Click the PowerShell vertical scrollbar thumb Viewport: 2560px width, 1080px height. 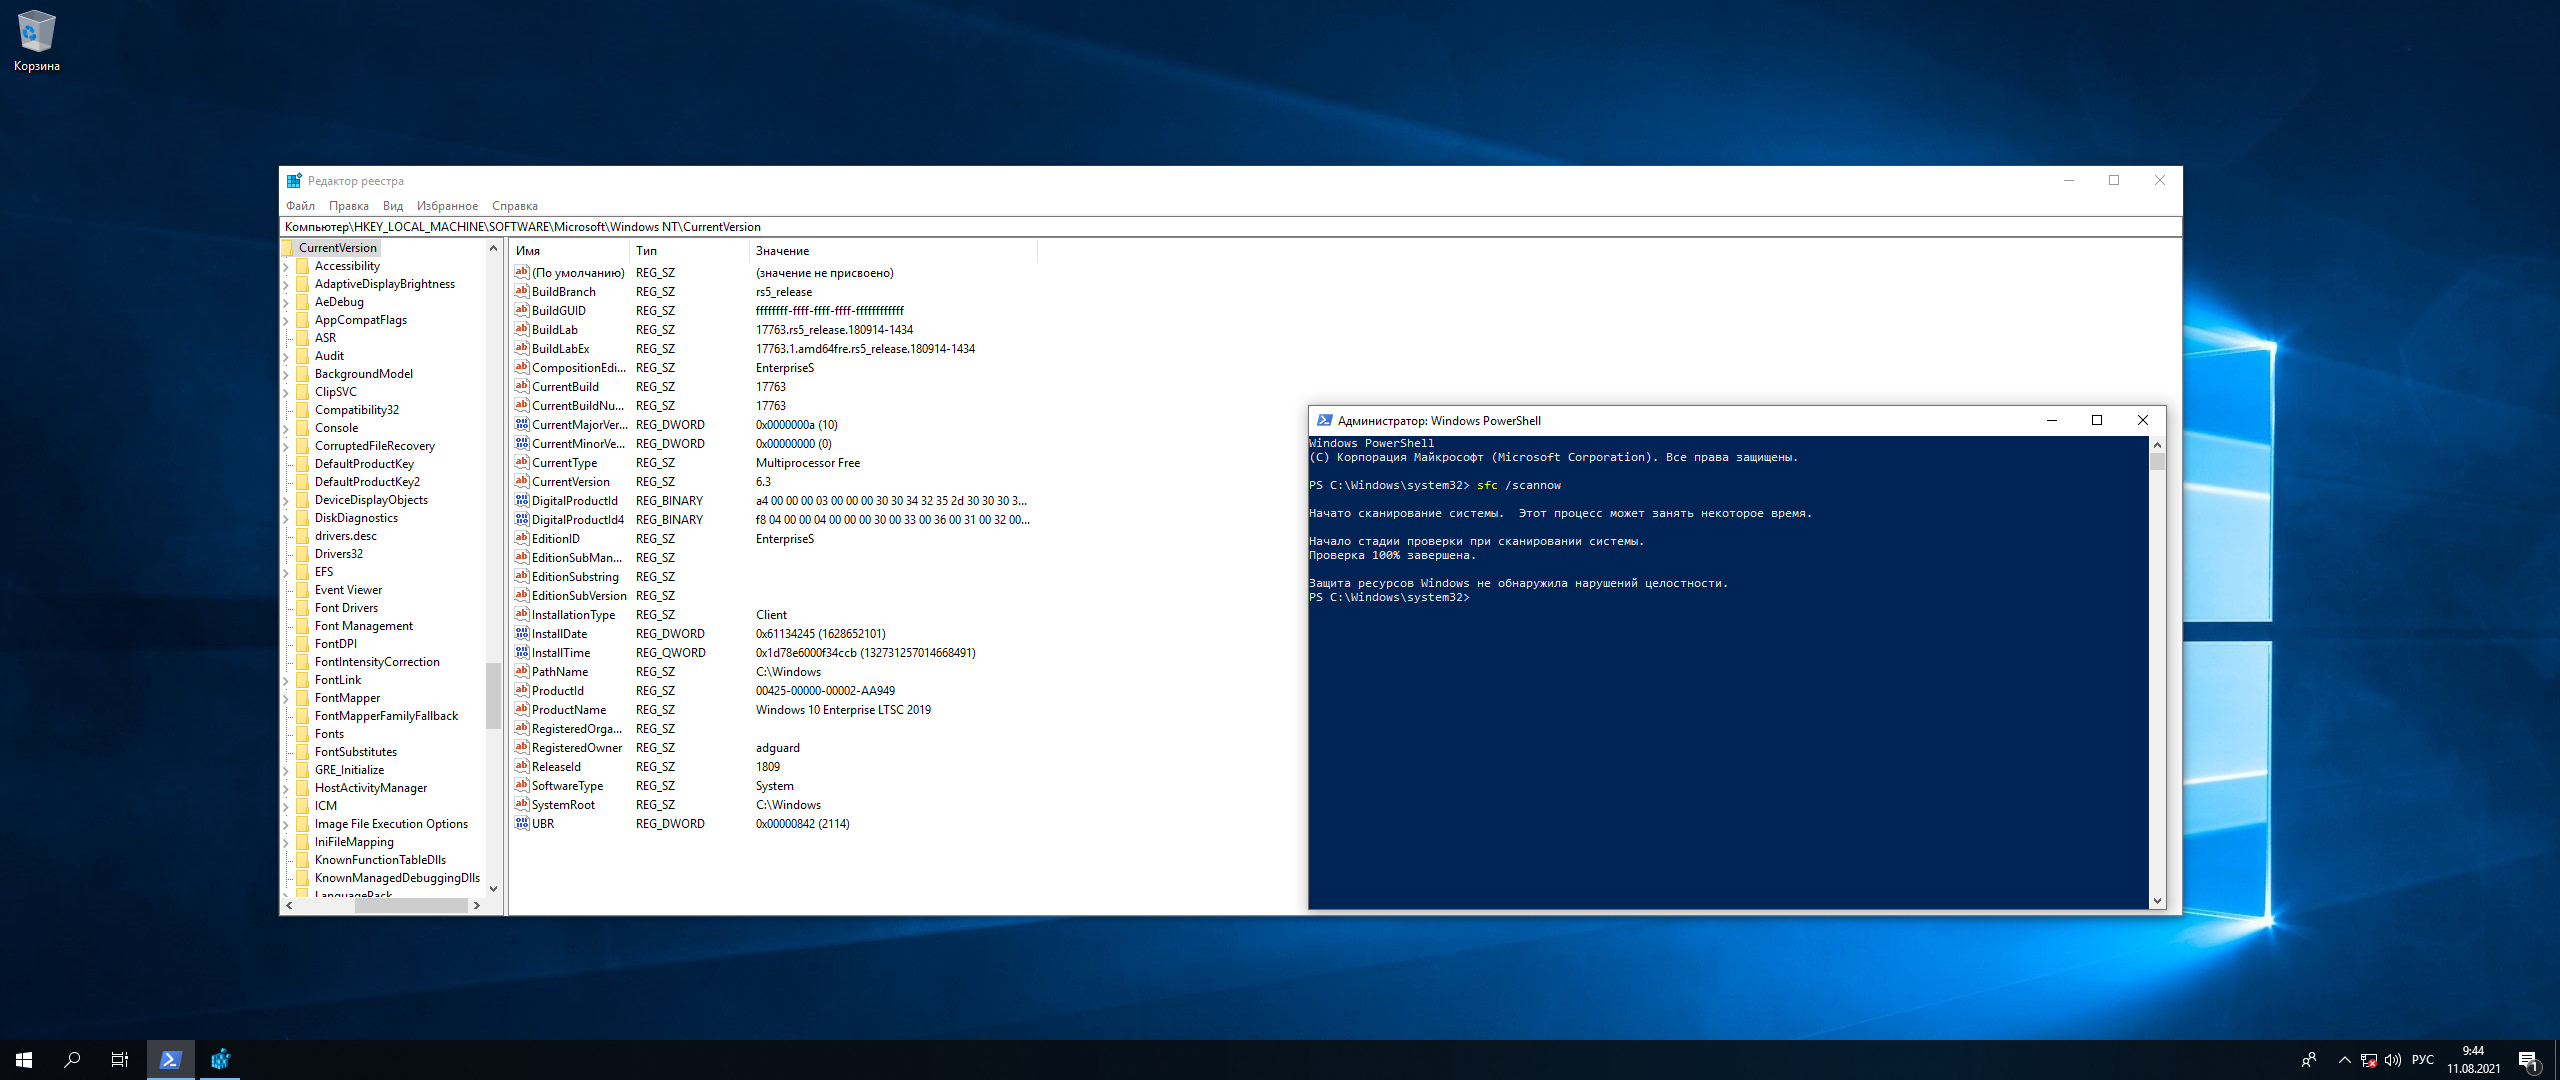[x=2157, y=461]
